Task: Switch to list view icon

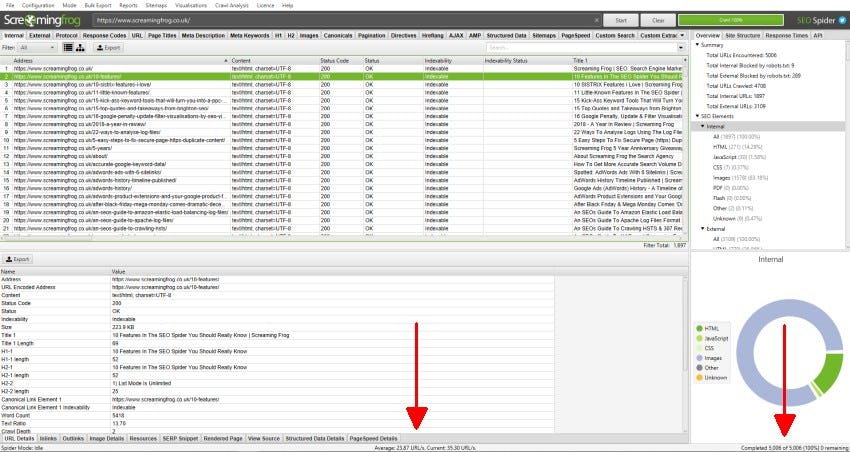Action: (67, 47)
